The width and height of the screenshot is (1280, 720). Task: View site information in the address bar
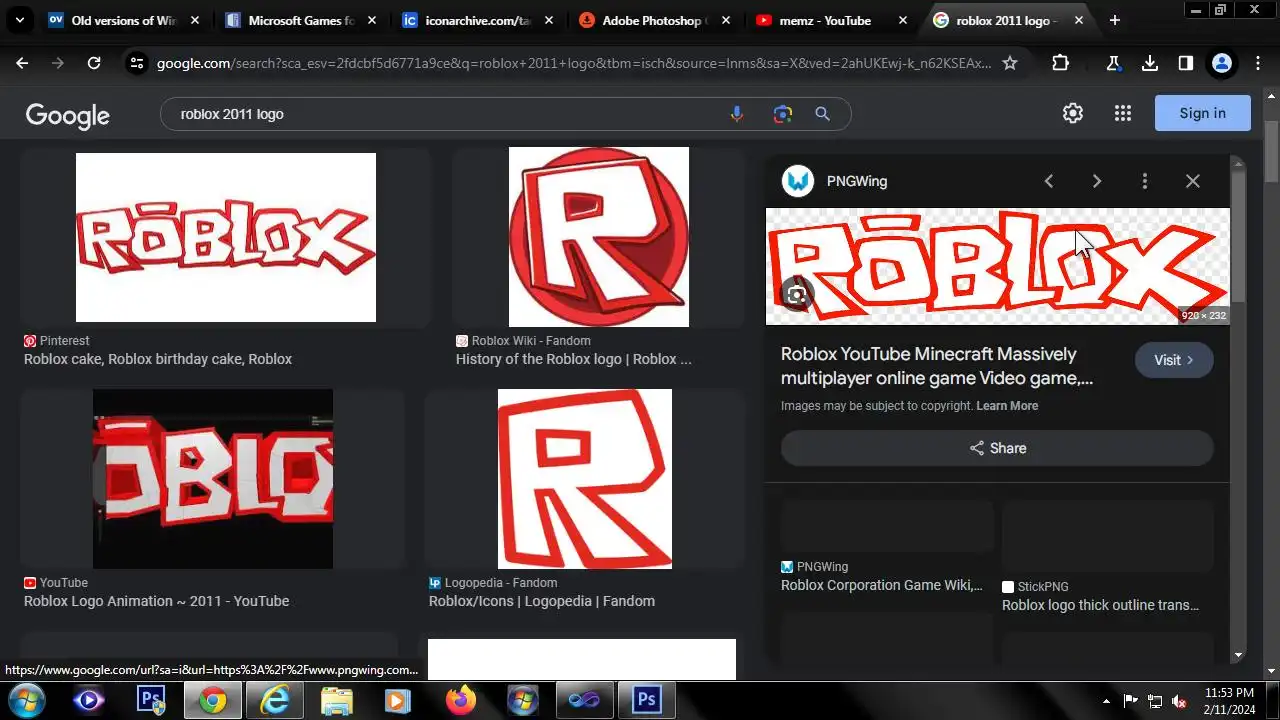(137, 63)
